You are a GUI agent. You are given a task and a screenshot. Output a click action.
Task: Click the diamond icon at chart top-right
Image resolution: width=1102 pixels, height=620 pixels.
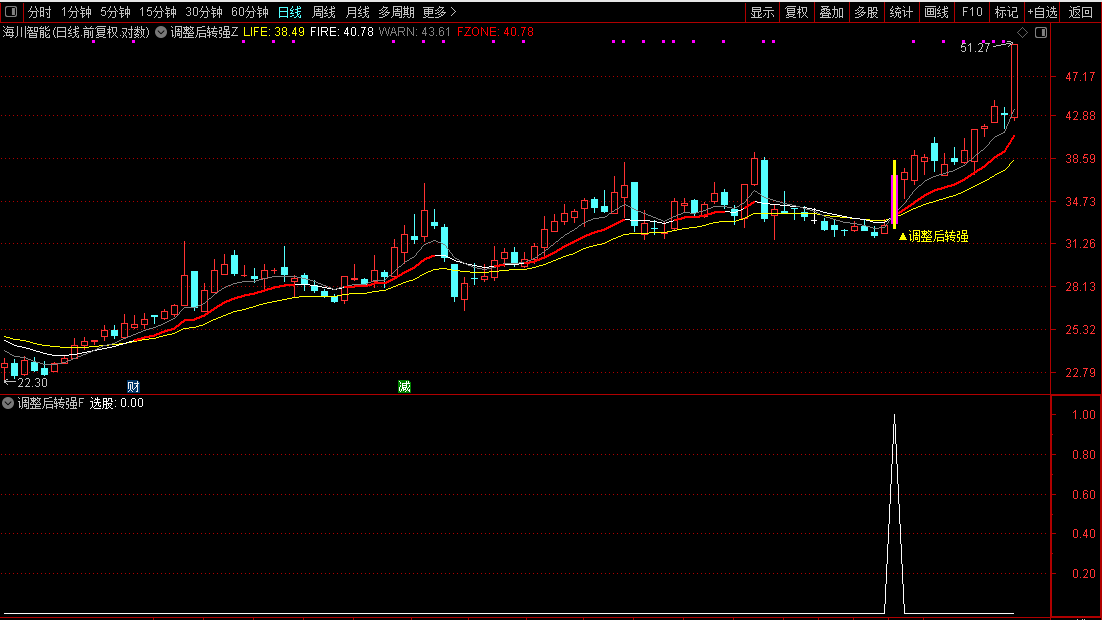(1023, 32)
